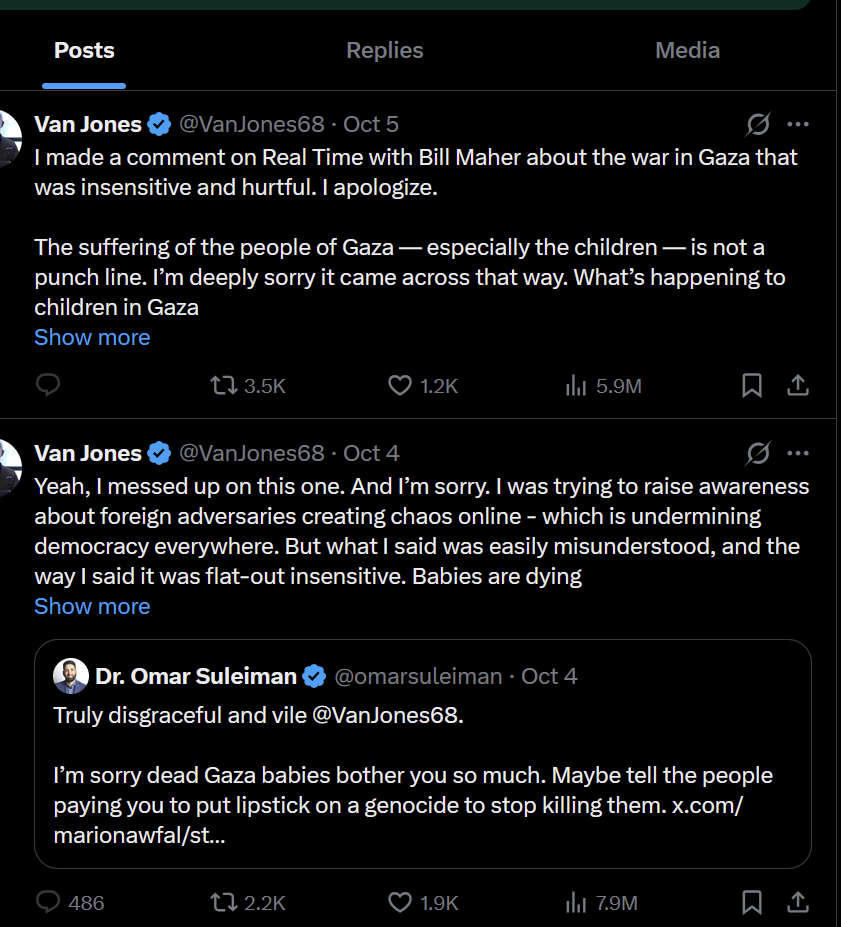Screen dimensions: 841x927
Task: Reply to the post with 486 replies
Action: [48, 903]
